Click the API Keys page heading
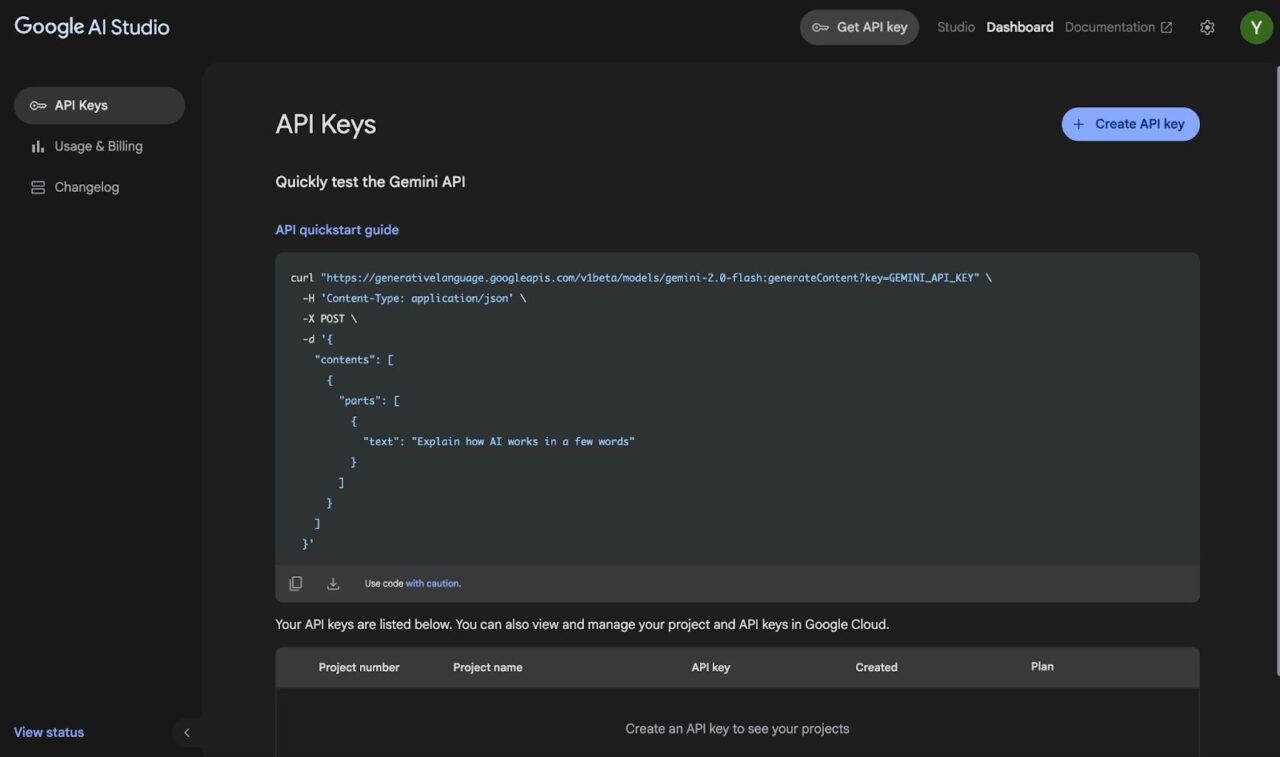 click(x=326, y=124)
